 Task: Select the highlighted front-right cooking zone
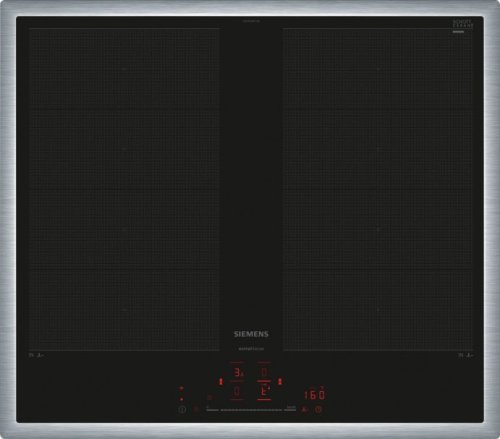pos(264,391)
